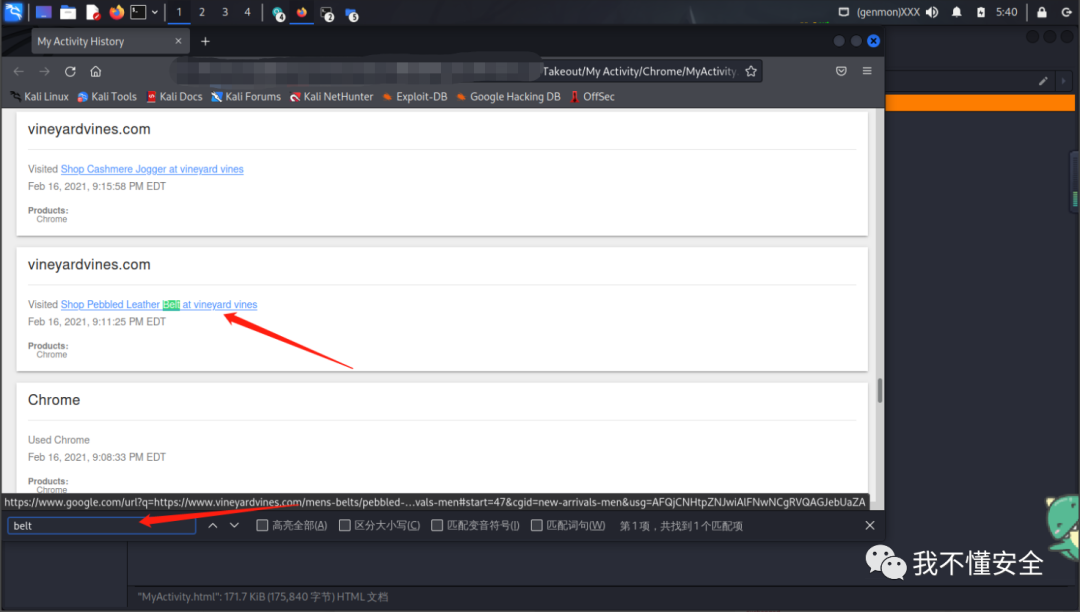This screenshot has height=612, width=1080.
Task: Open the Firefox hamburger menu
Action: [x=867, y=72]
